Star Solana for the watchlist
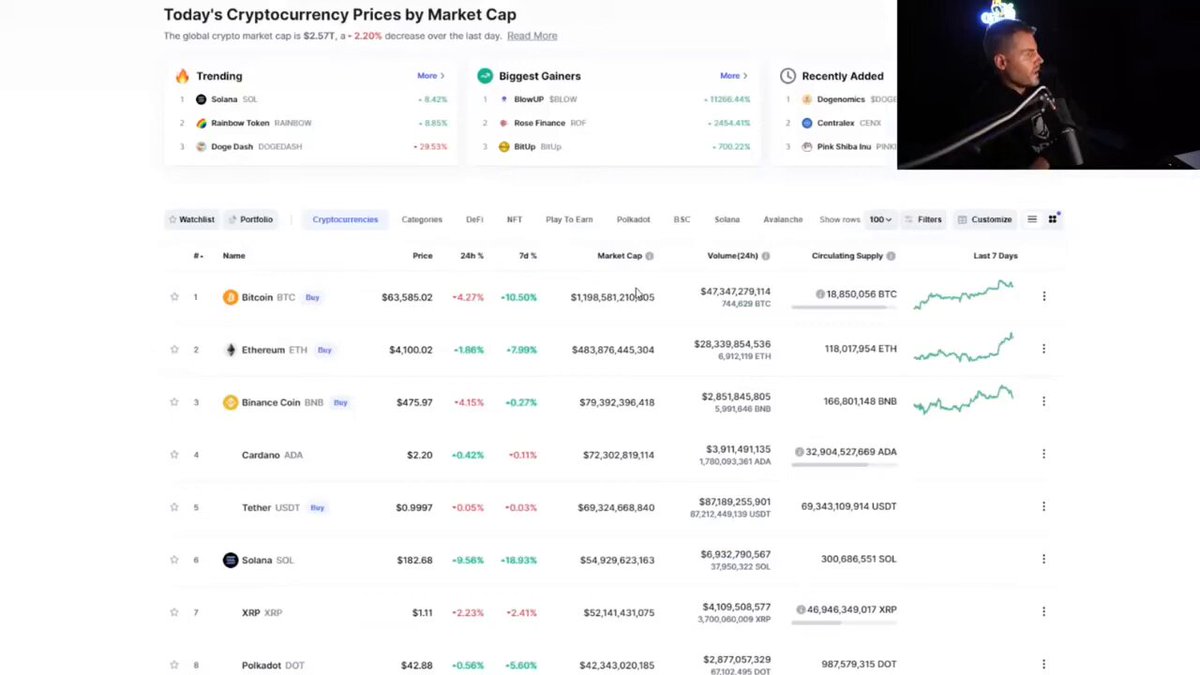 tap(174, 559)
